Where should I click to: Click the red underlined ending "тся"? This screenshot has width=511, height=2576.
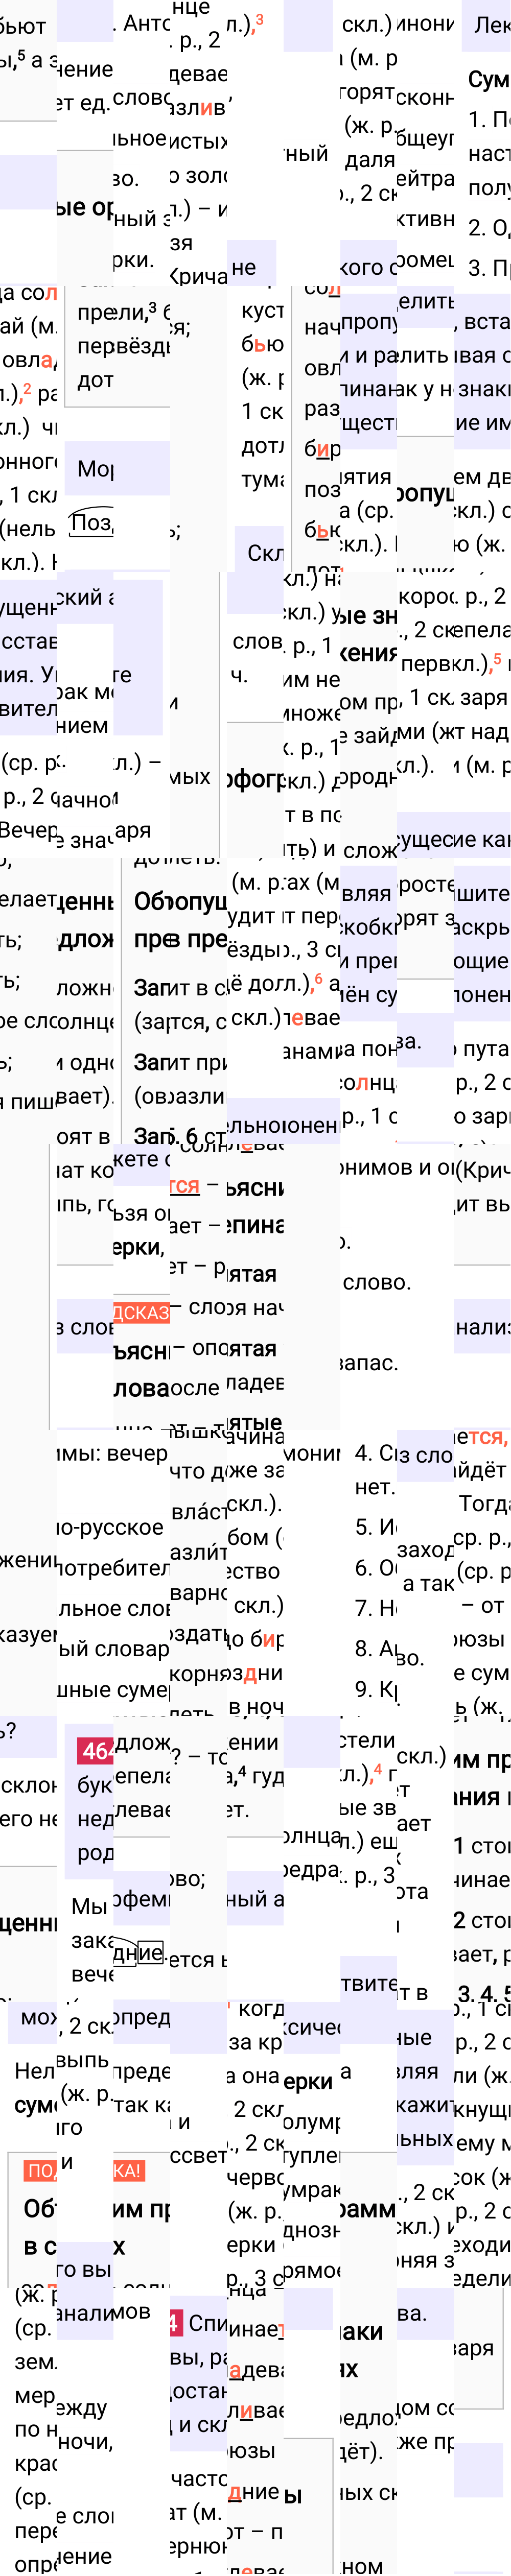point(185,1185)
